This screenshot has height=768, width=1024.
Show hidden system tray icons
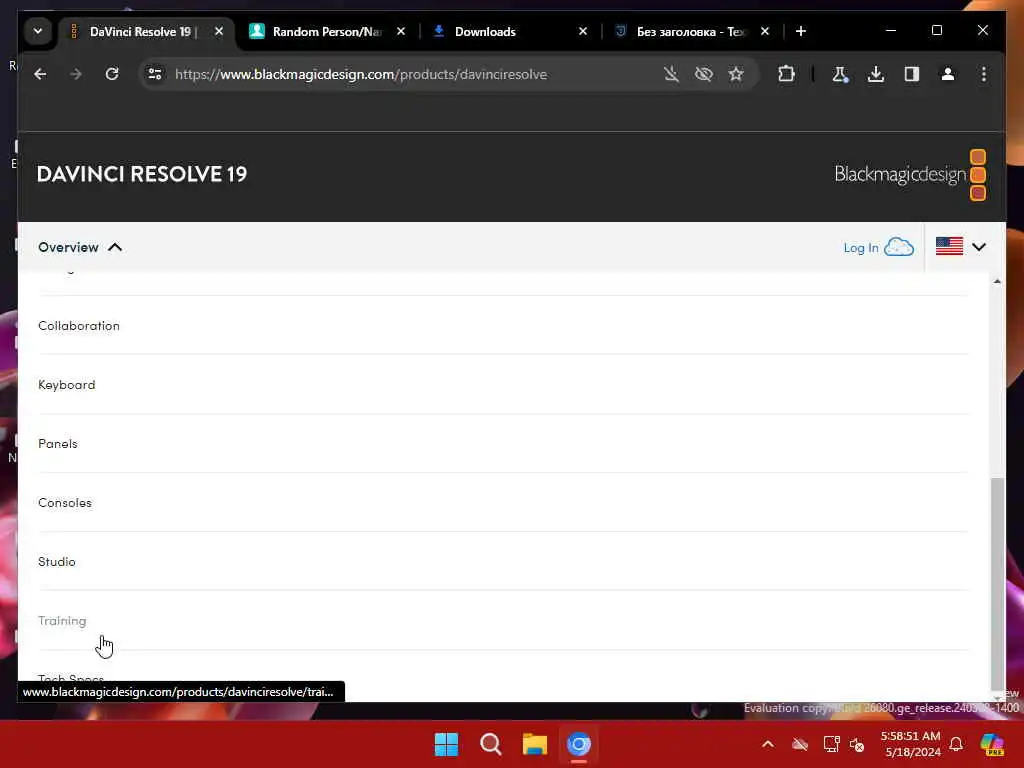pos(768,744)
